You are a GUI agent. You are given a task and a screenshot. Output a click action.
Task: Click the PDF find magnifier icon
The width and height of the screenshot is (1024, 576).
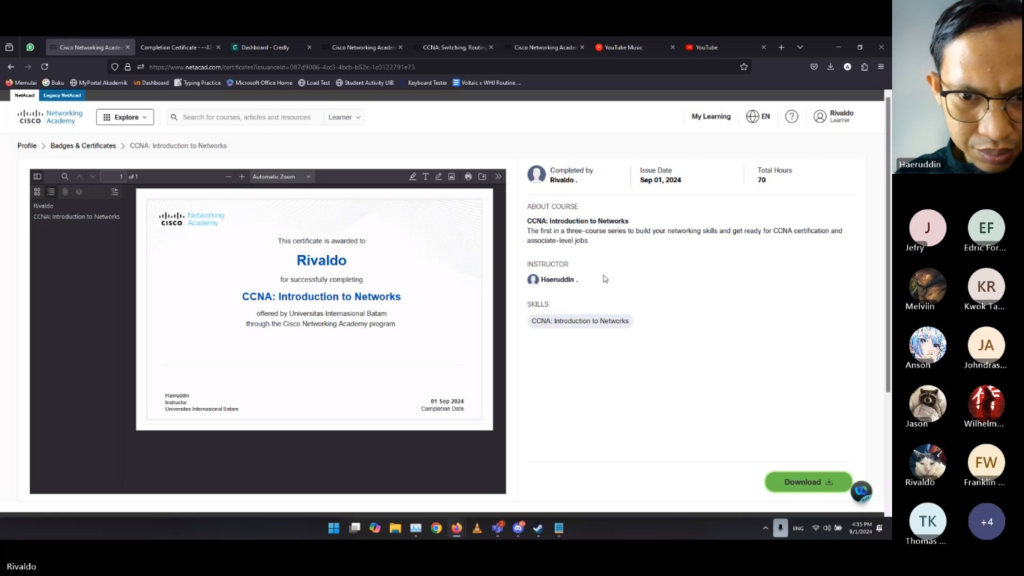(x=65, y=177)
